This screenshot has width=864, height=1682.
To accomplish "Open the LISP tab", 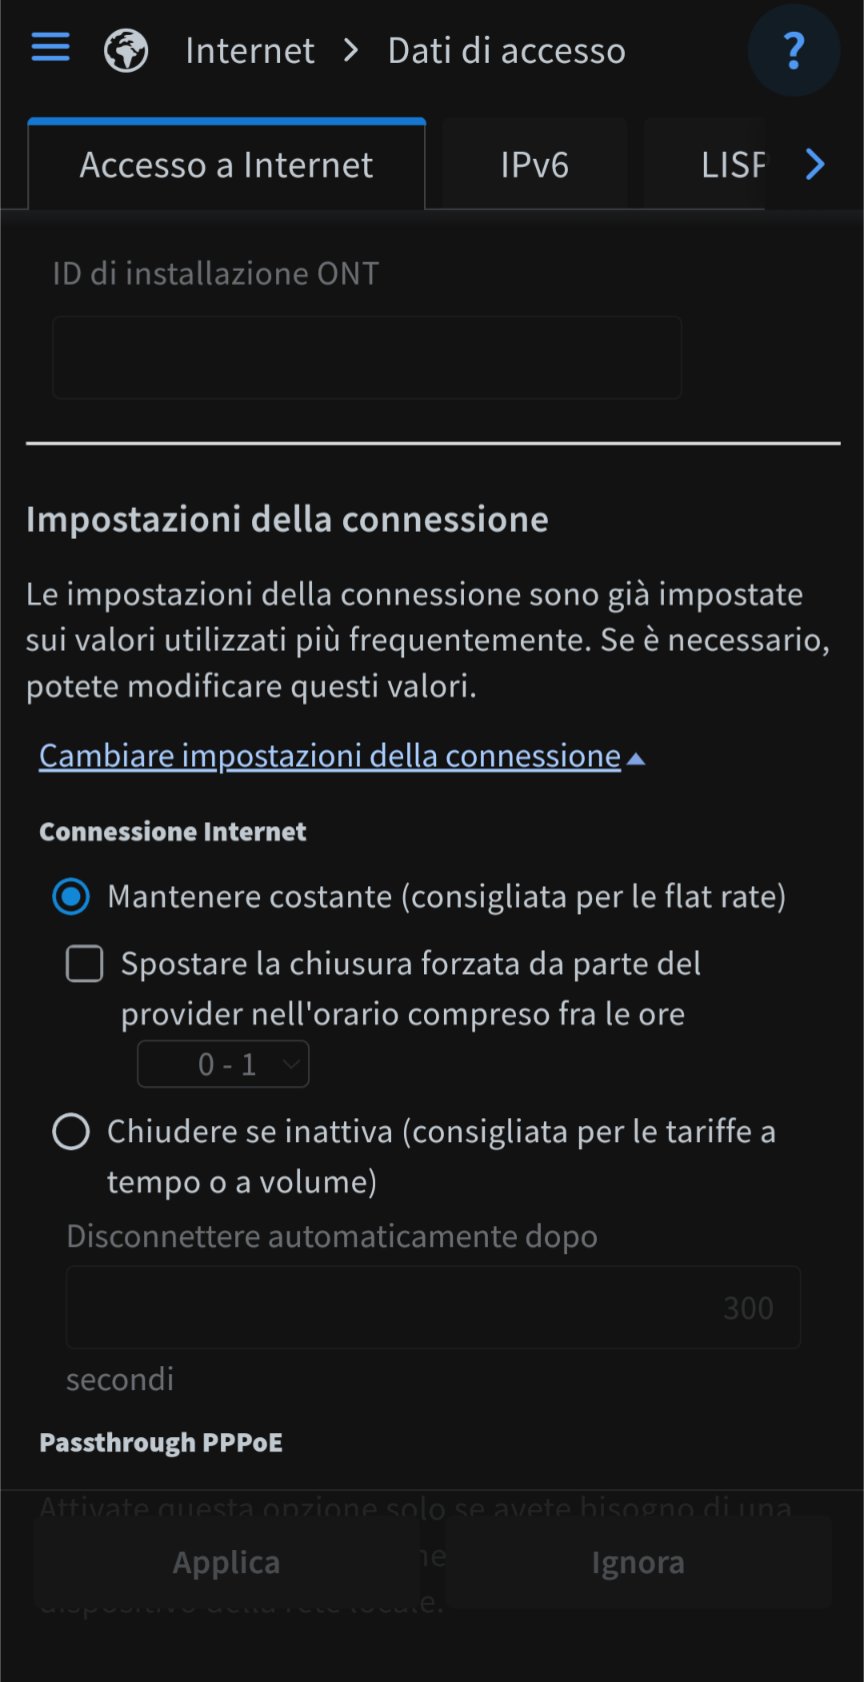I will coord(733,165).
